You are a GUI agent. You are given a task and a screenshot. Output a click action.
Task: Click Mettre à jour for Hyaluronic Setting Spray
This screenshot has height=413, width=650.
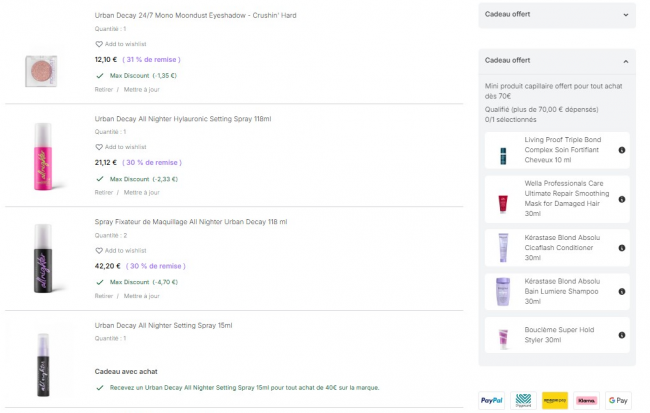coord(141,192)
